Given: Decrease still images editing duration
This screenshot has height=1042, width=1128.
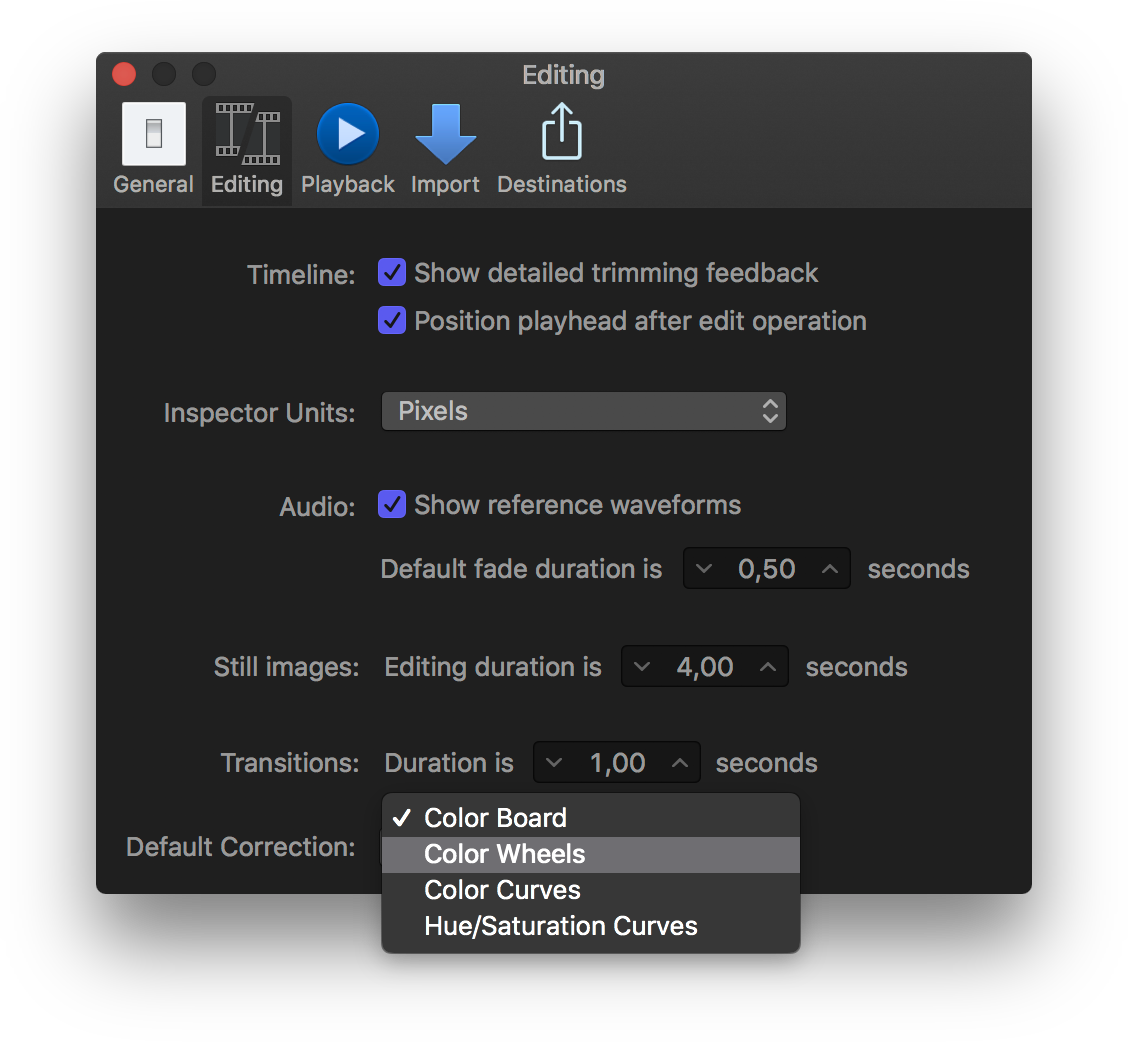Looking at the screenshot, I should [642, 666].
